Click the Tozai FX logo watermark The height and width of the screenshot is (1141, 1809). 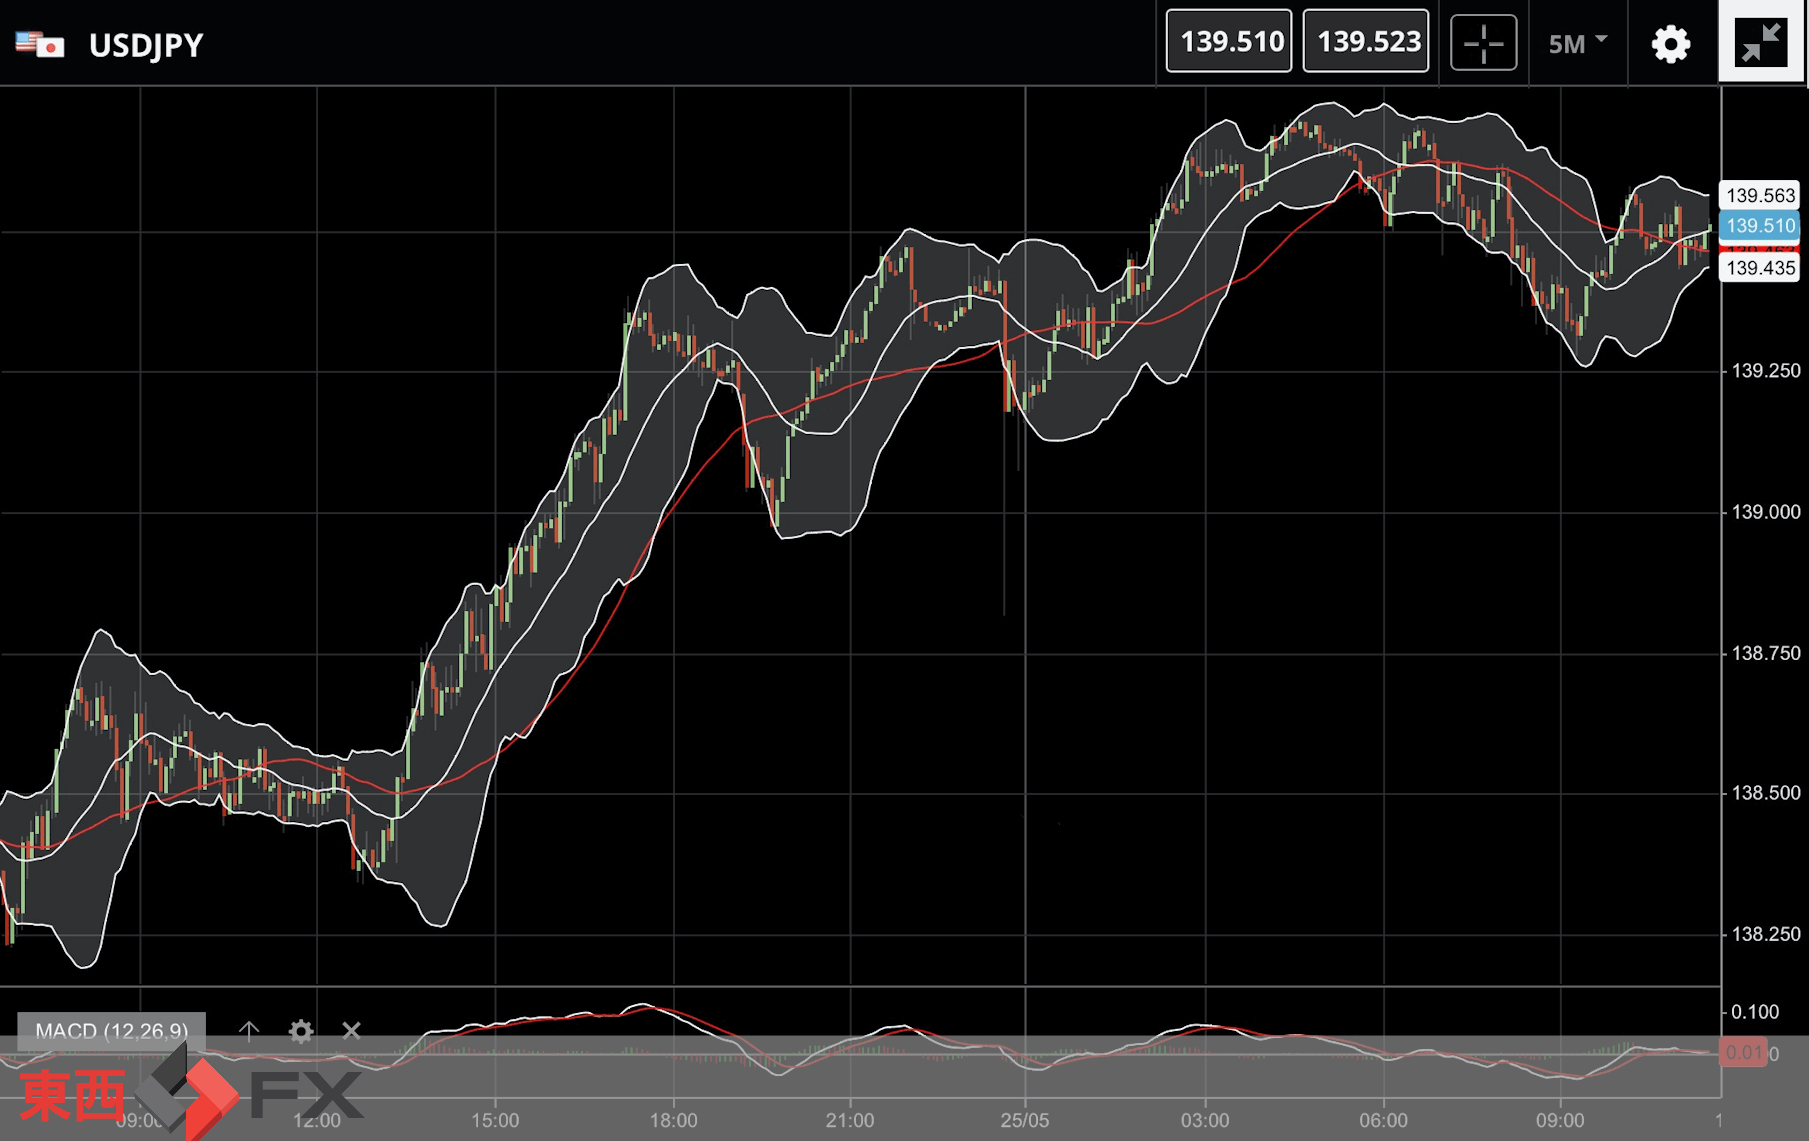point(190,1094)
